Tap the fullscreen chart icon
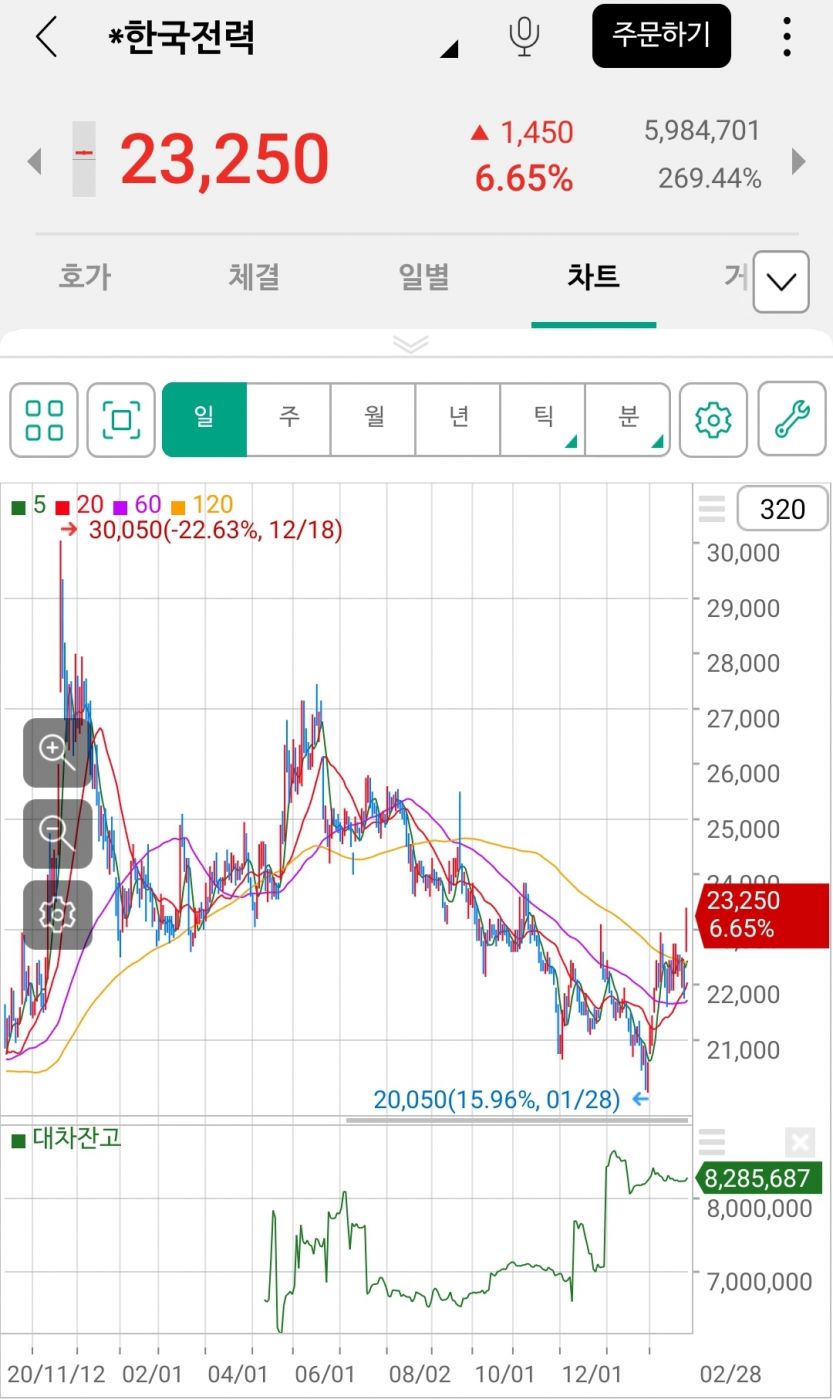Viewport: 833px width, 1400px height. (121, 420)
